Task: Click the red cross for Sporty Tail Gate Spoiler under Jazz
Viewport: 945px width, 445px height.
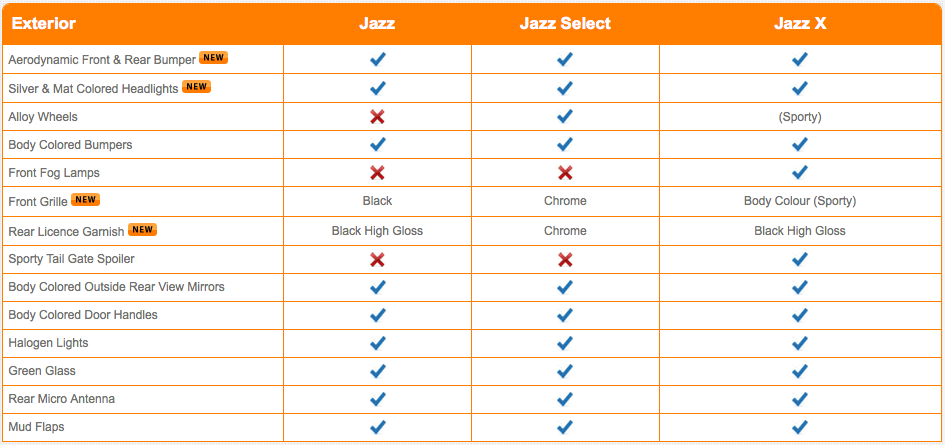Action: pos(377,259)
